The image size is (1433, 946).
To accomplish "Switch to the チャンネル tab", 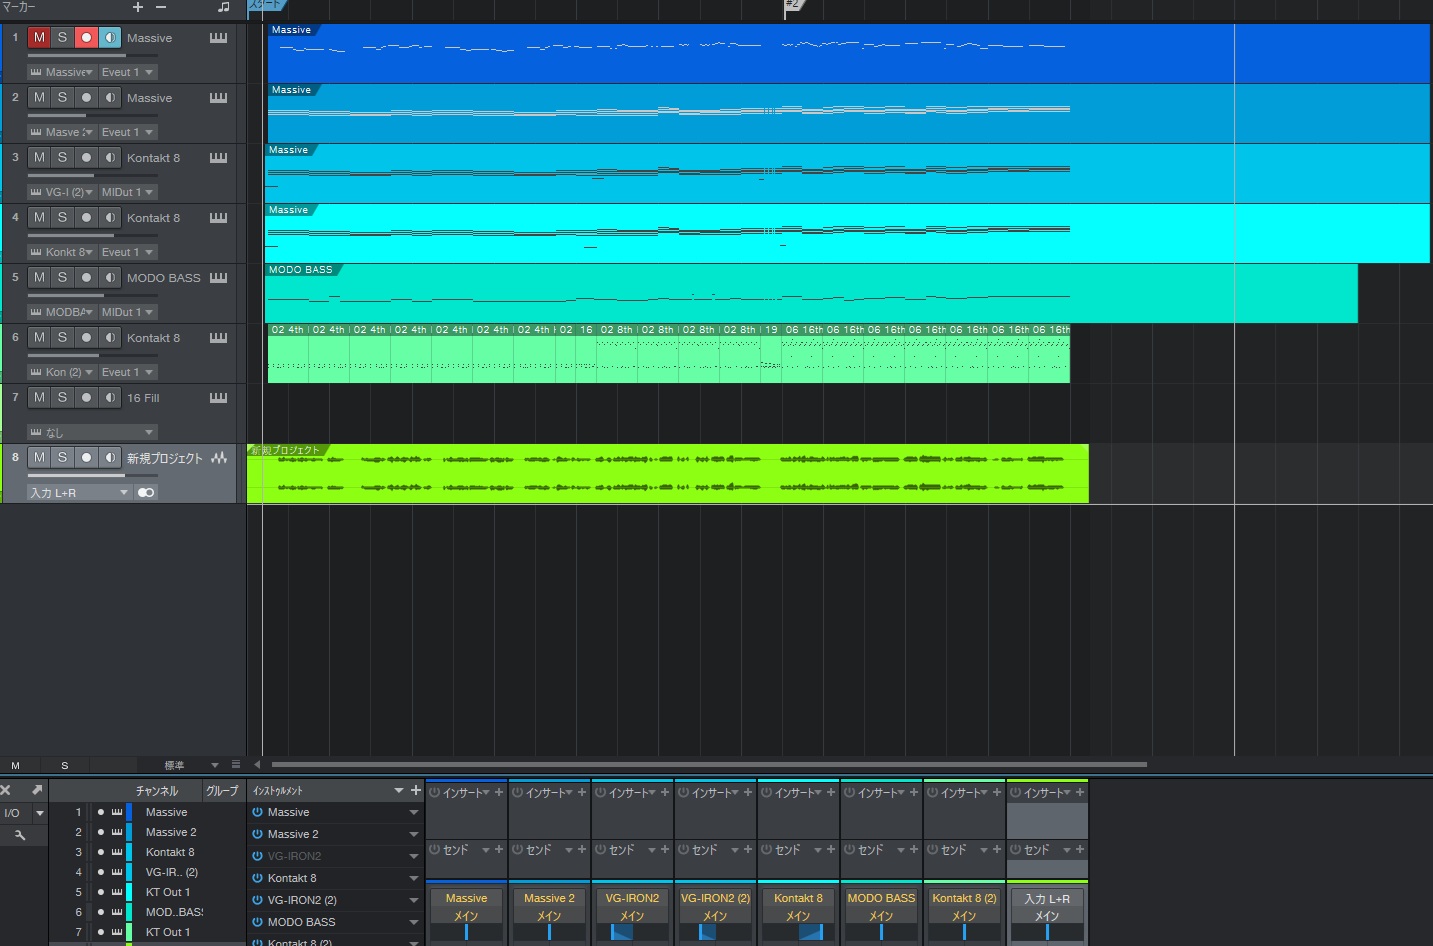I will tap(156, 791).
